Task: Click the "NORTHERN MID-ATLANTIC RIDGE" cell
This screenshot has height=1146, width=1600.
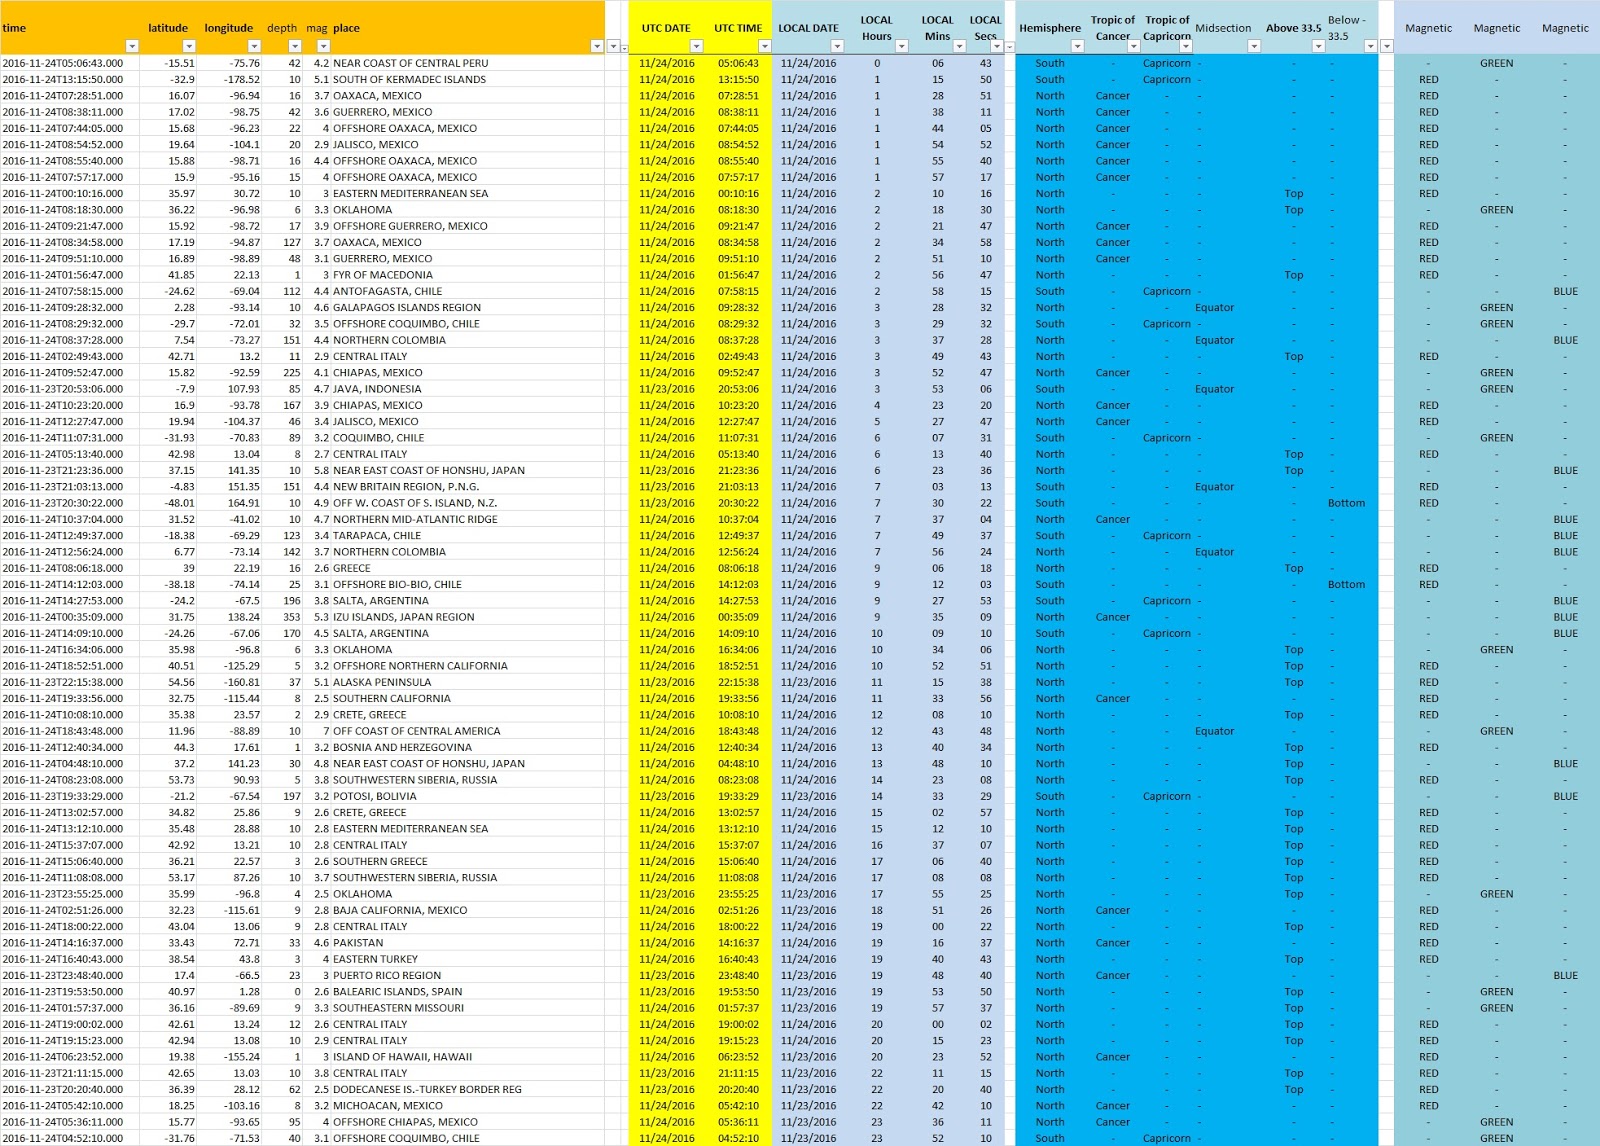Action: (468, 519)
